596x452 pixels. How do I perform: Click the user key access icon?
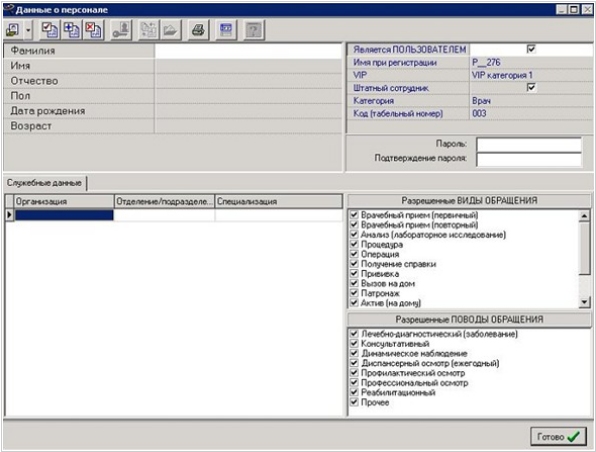pyautogui.click(x=121, y=30)
